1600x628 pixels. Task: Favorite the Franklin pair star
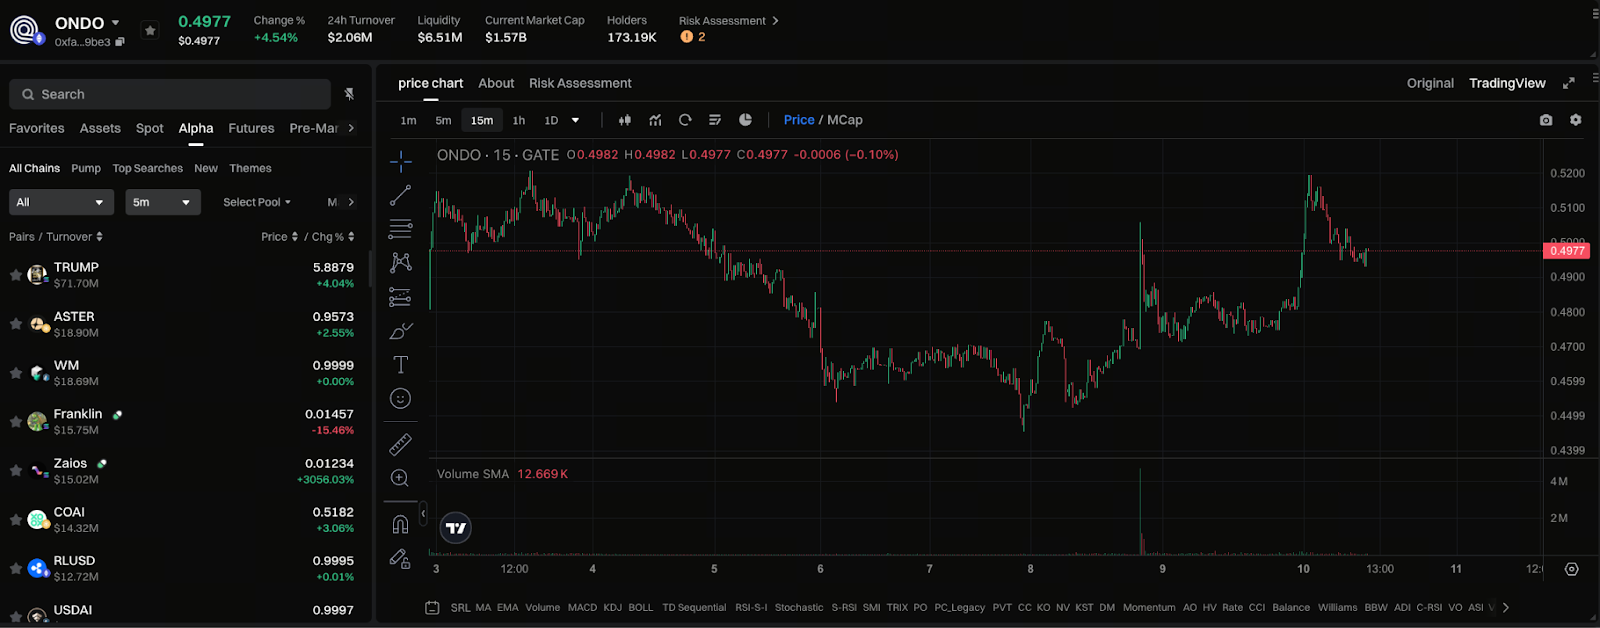coord(16,422)
